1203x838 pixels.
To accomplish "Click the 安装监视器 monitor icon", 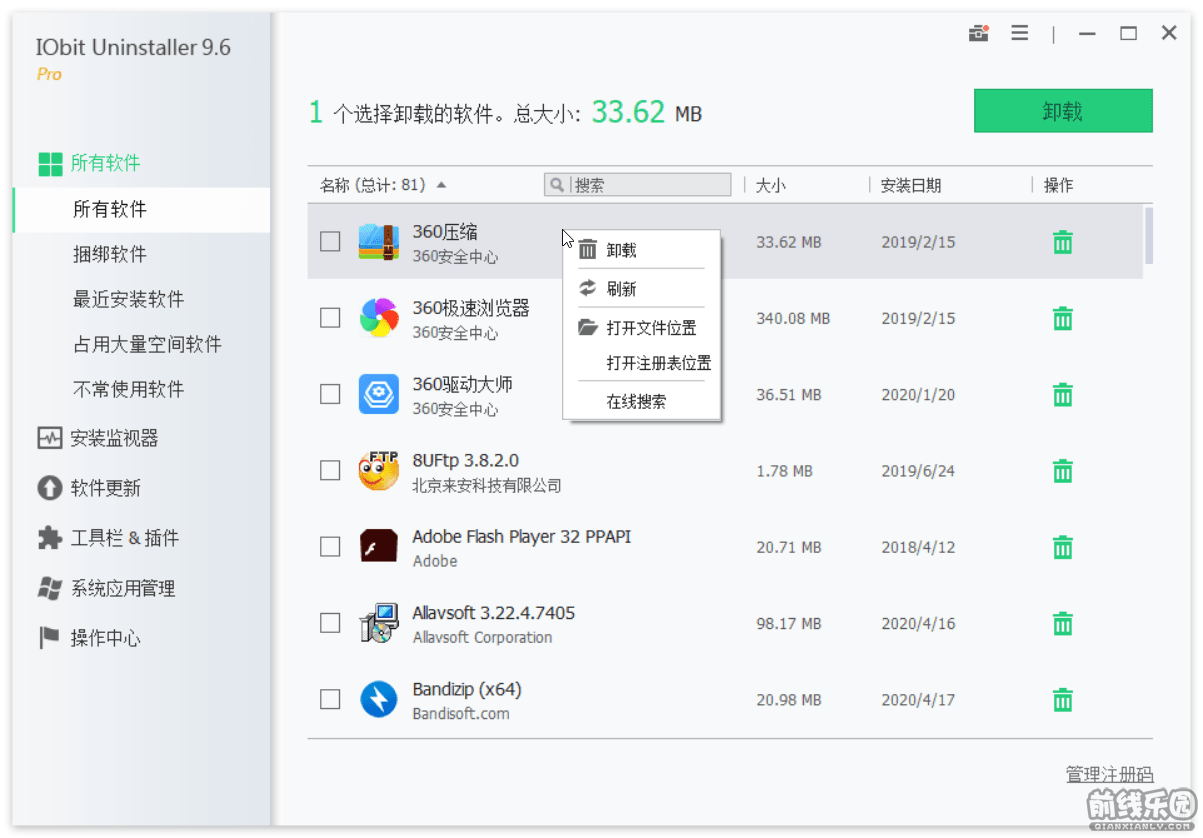I will 50,438.
